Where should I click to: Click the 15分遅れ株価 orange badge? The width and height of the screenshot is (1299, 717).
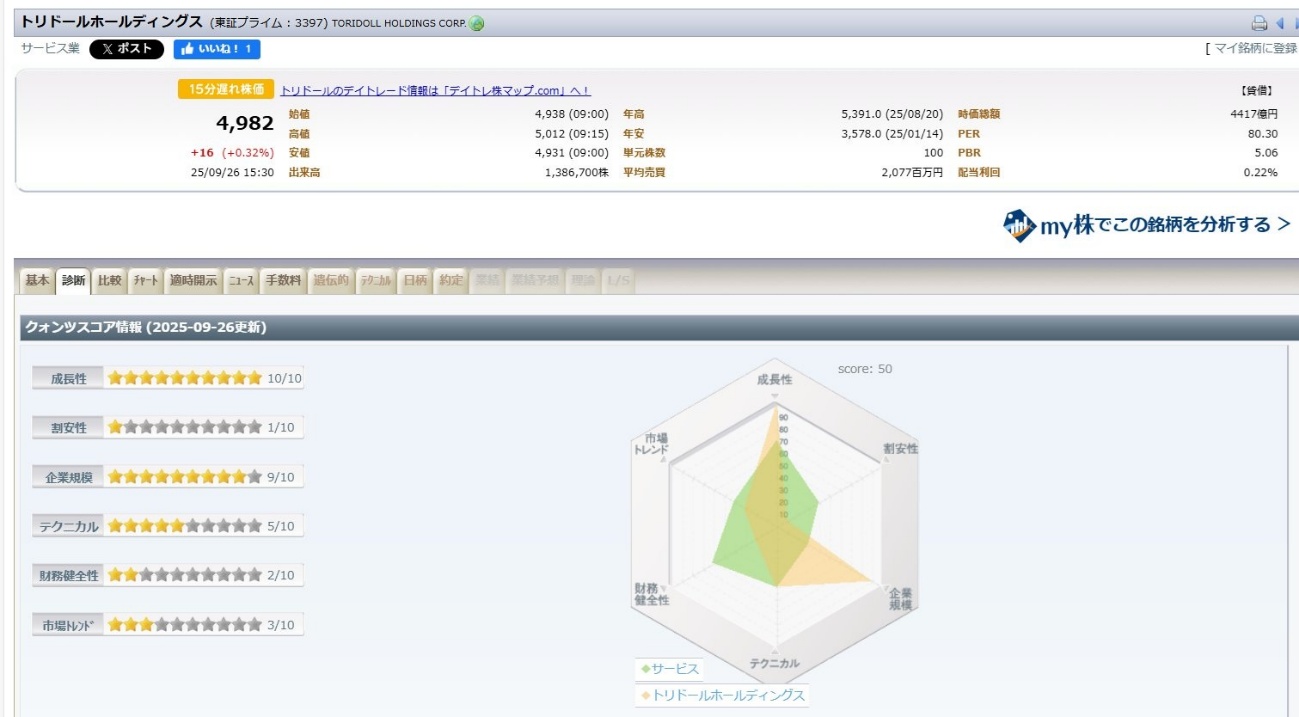pos(226,90)
